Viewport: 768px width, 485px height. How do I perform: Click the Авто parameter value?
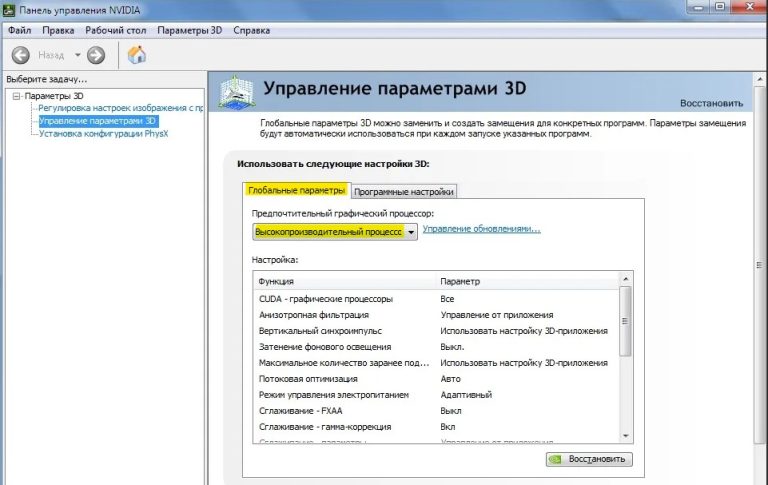[450, 379]
